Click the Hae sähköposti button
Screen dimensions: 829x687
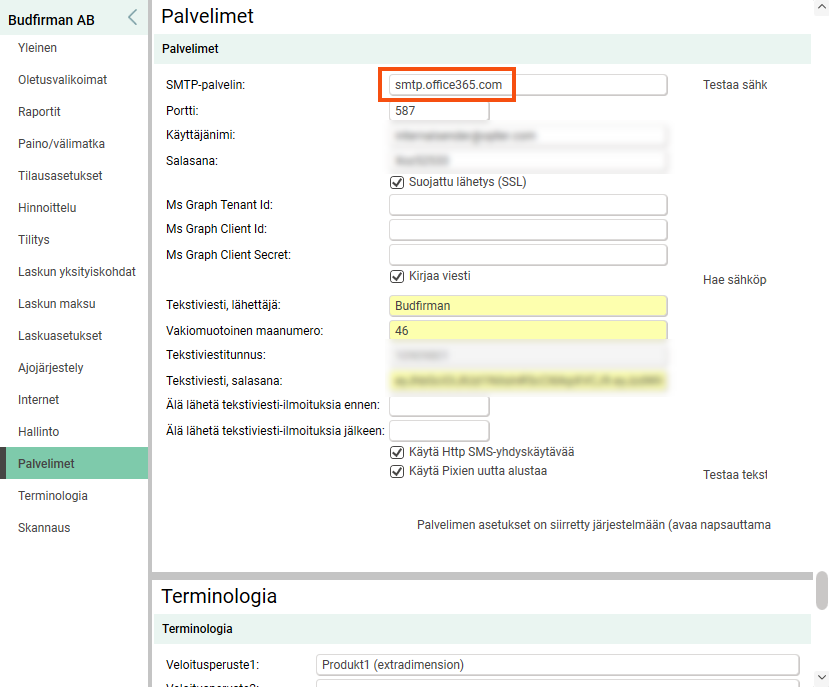pyautogui.click(x=735, y=280)
